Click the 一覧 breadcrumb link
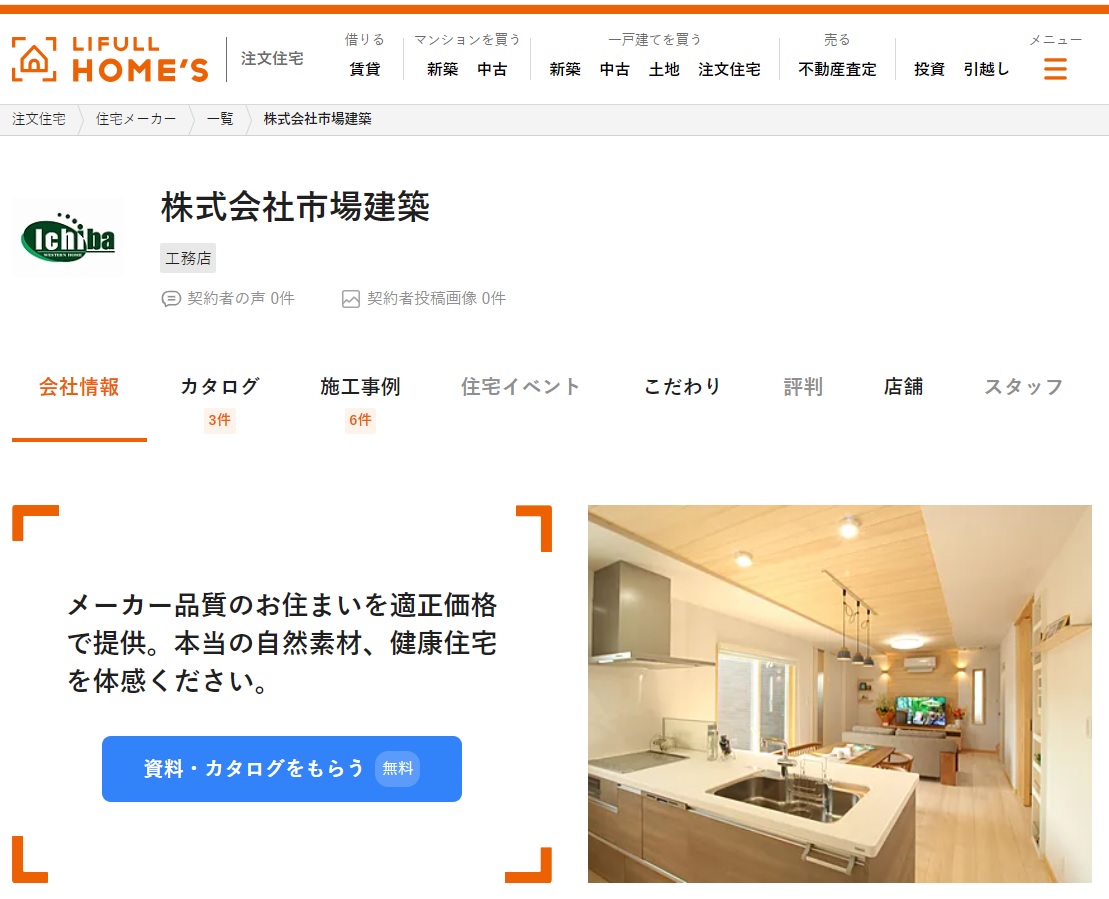 point(220,119)
